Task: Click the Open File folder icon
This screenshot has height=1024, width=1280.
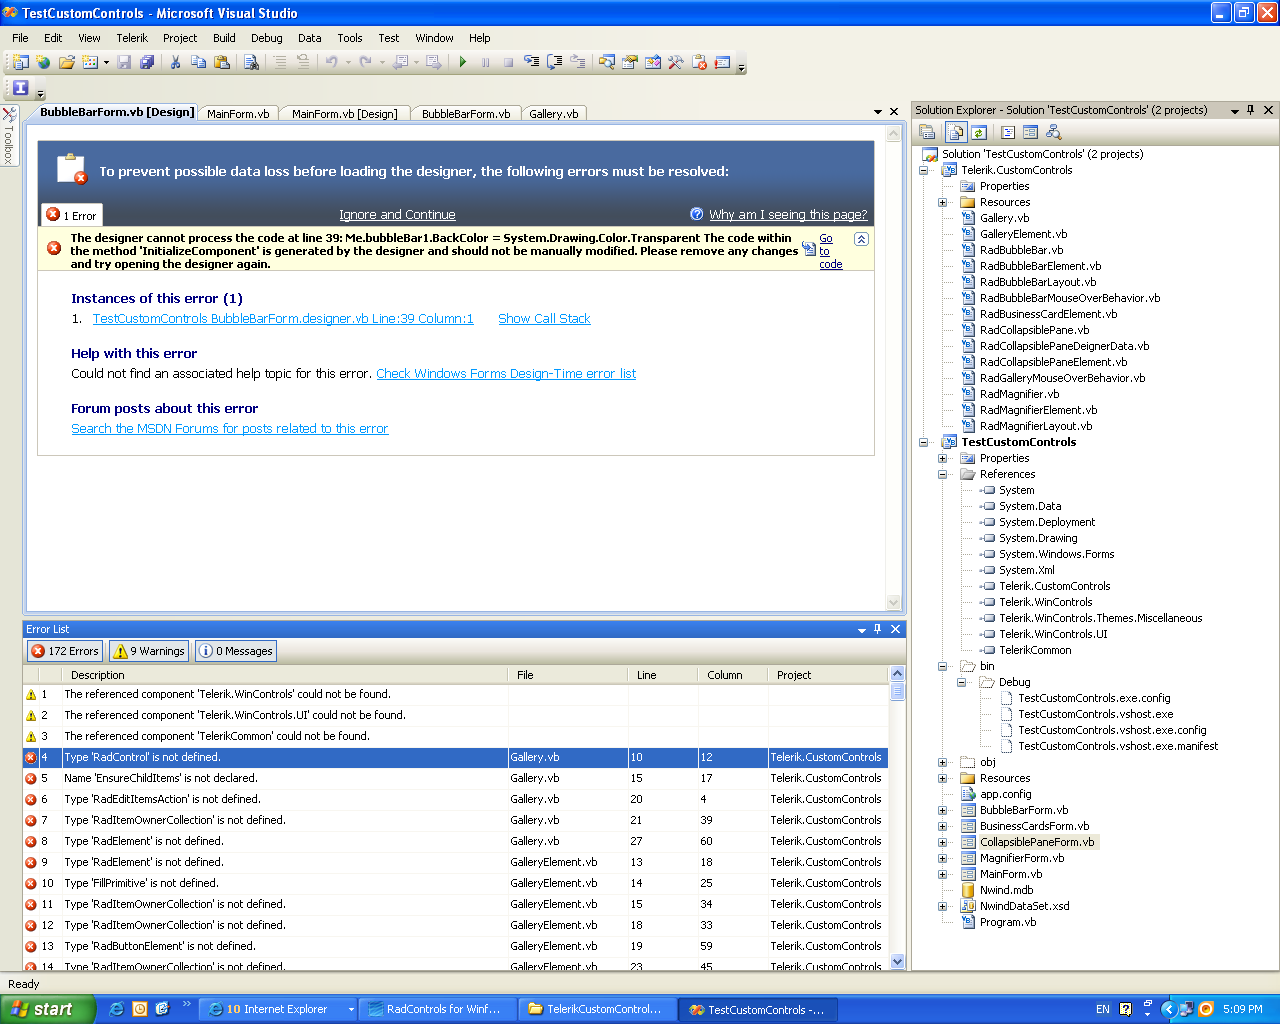Action: pyautogui.click(x=66, y=62)
